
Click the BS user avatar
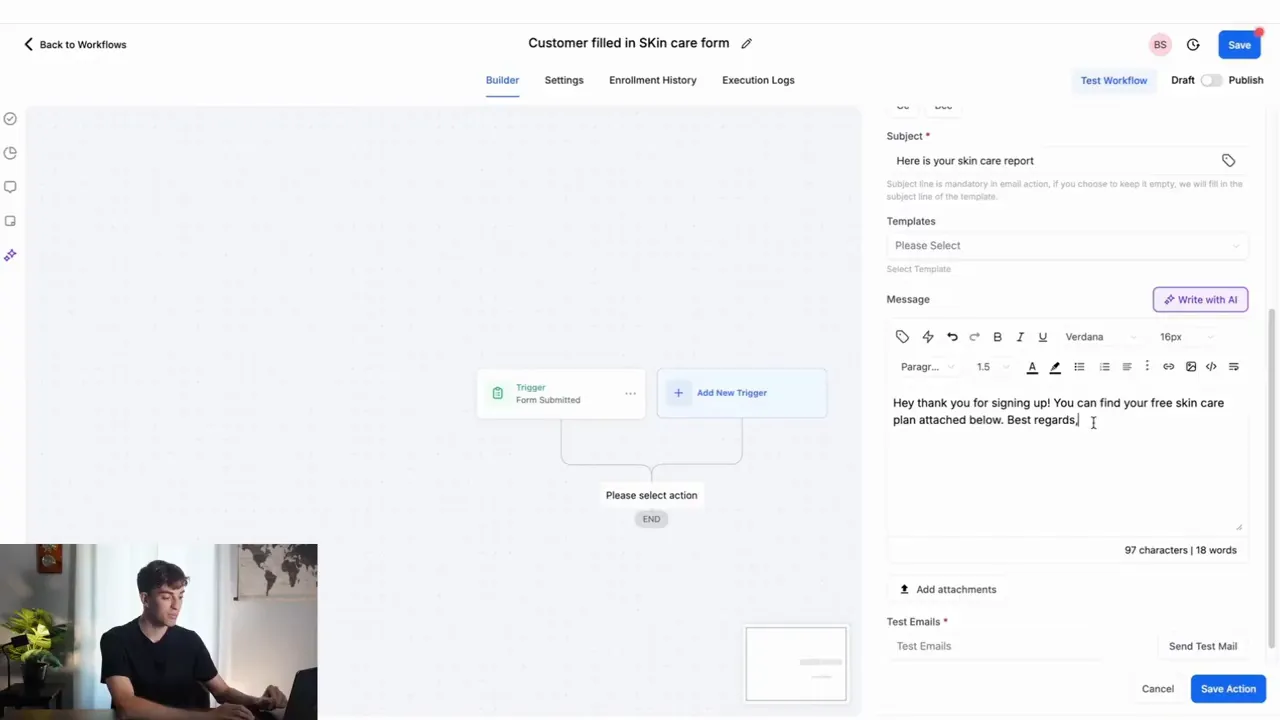(x=1160, y=45)
